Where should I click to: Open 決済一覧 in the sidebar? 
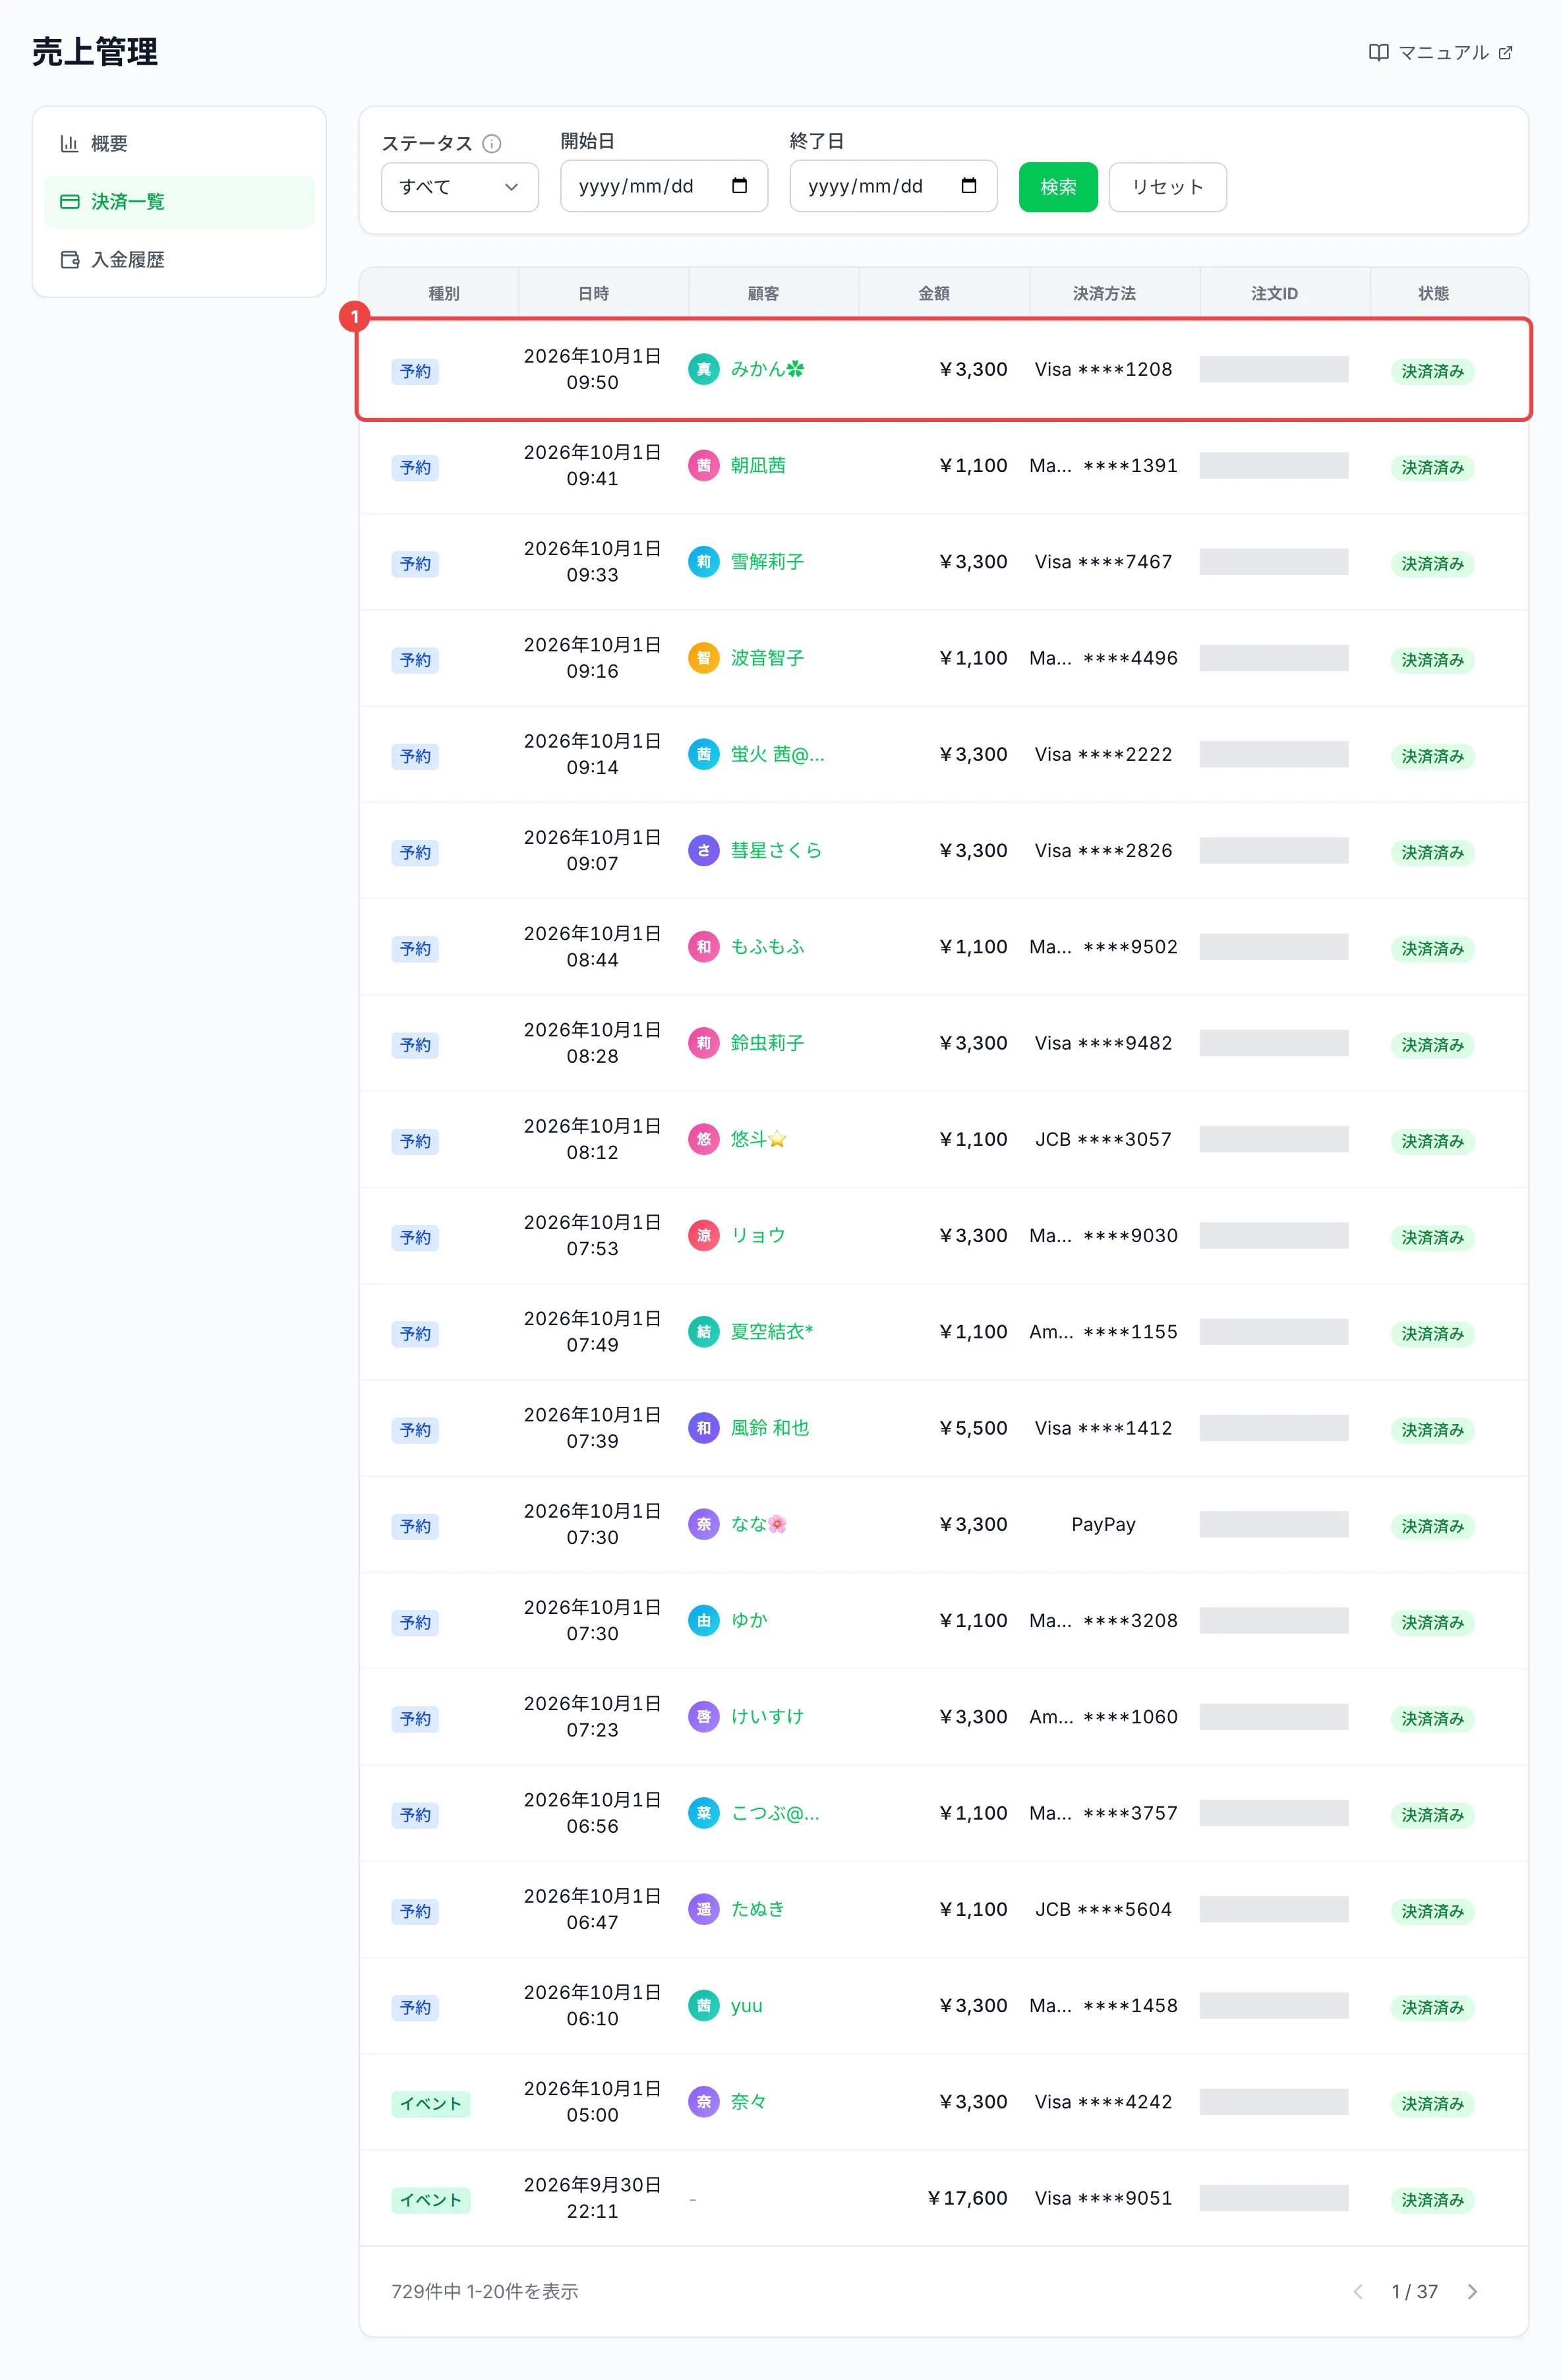coord(179,202)
